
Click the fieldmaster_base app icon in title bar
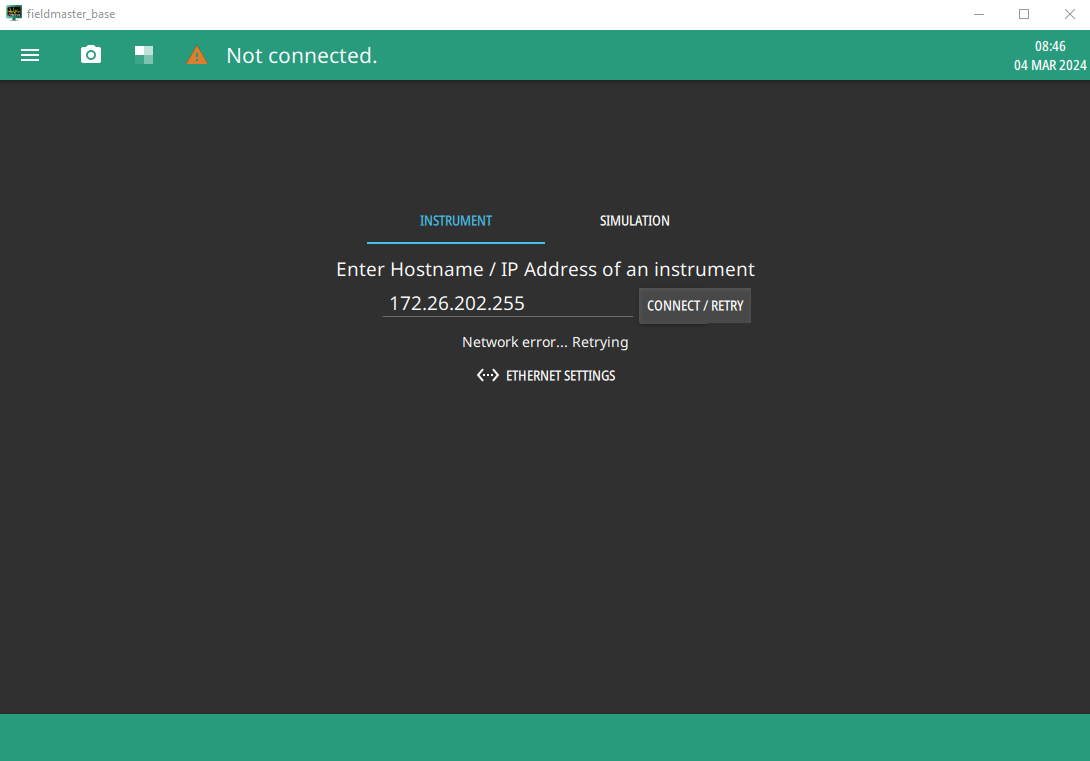[14, 14]
